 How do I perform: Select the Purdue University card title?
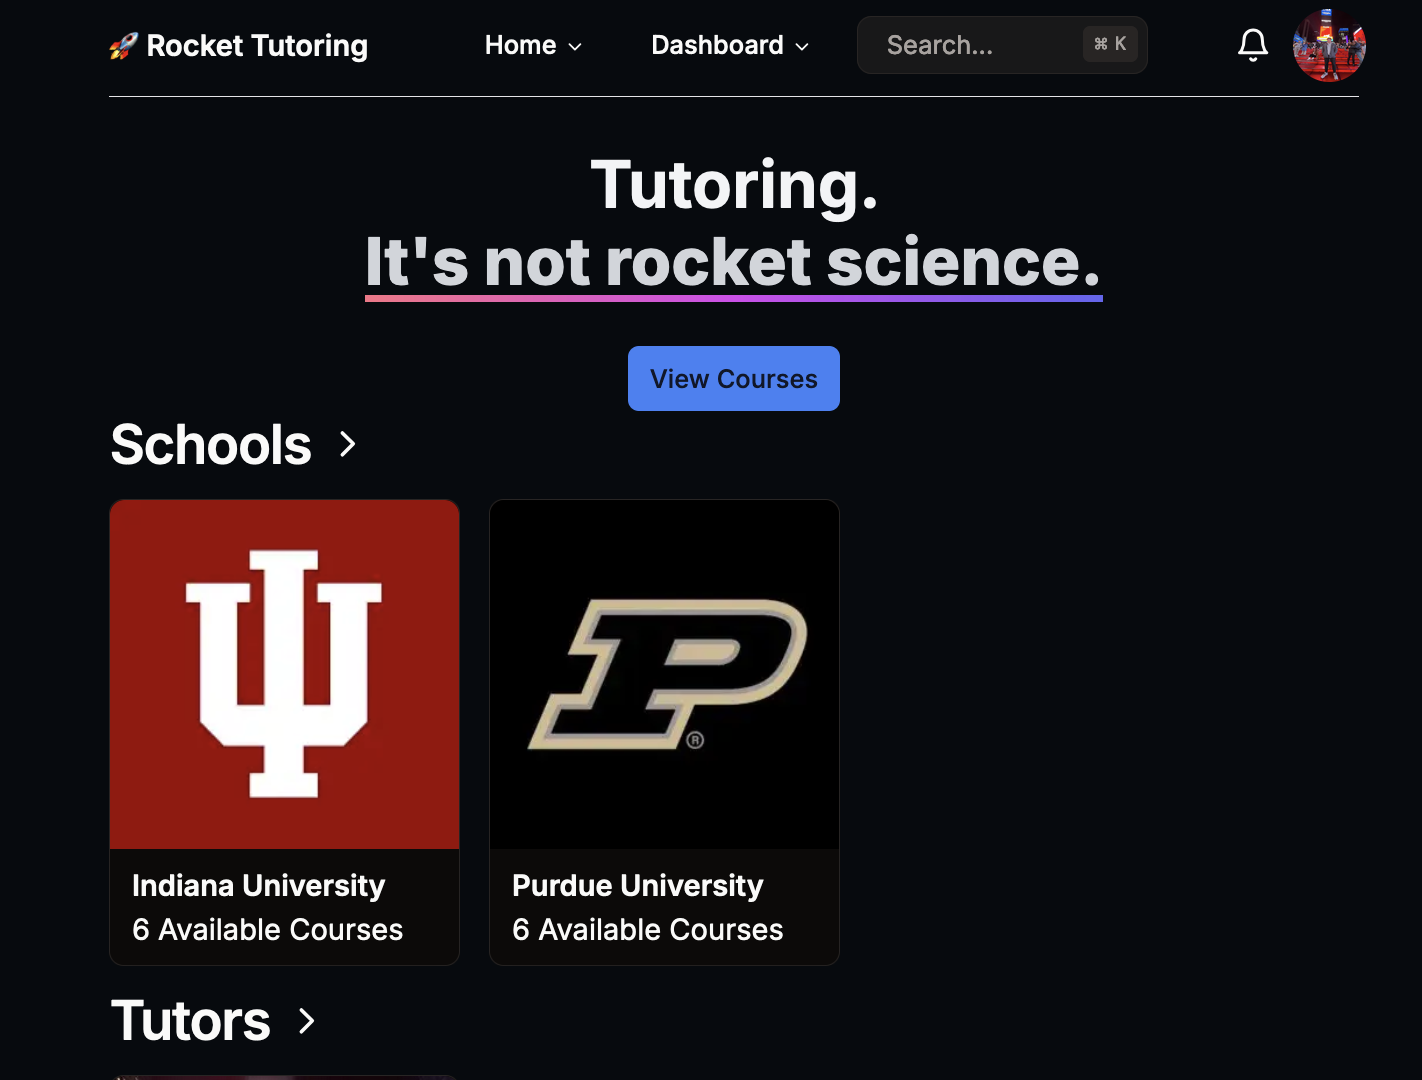coord(637,886)
